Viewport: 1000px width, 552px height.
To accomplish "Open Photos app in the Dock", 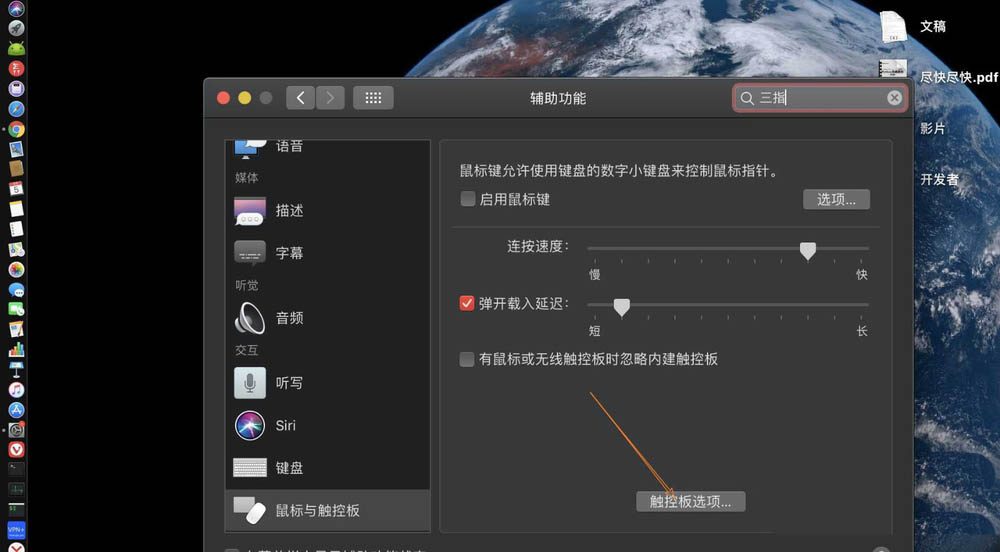I will click(x=16, y=270).
